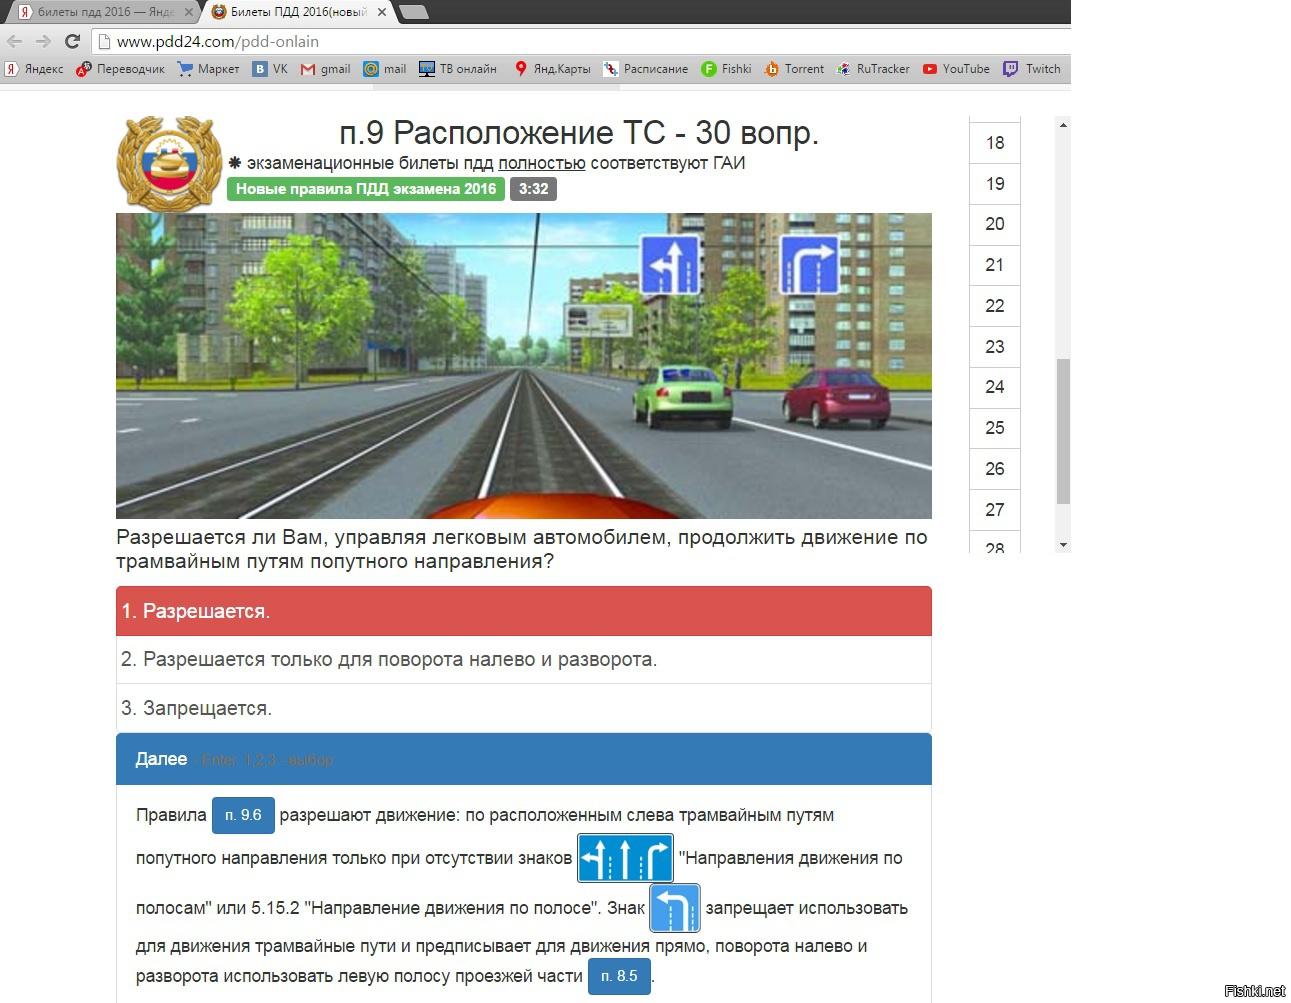Screen dimensions: 1291x1003
Task: Select answer 3 'Запрещается.'
Action: point(523,708)
